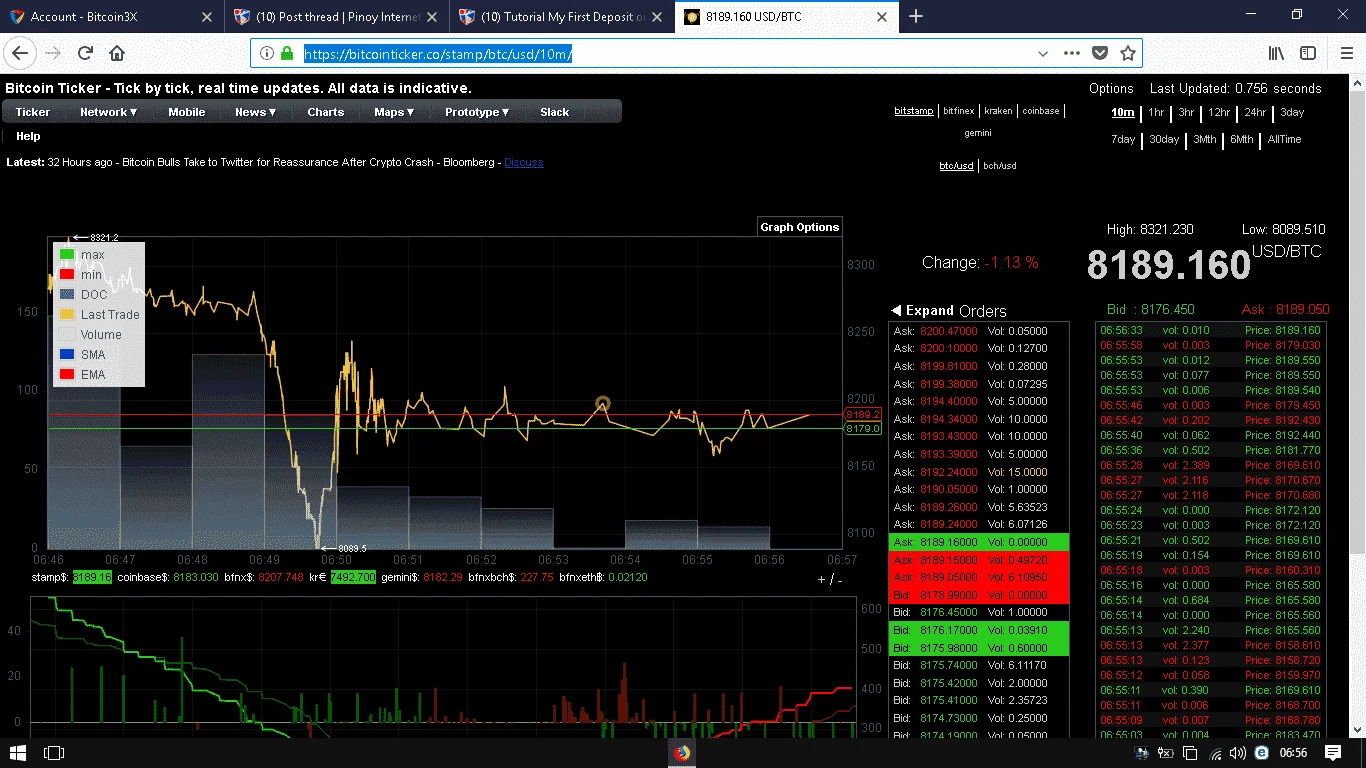View site information icon in address bar
Viewport: 1366px width, 768px height.
click(267, 53)
